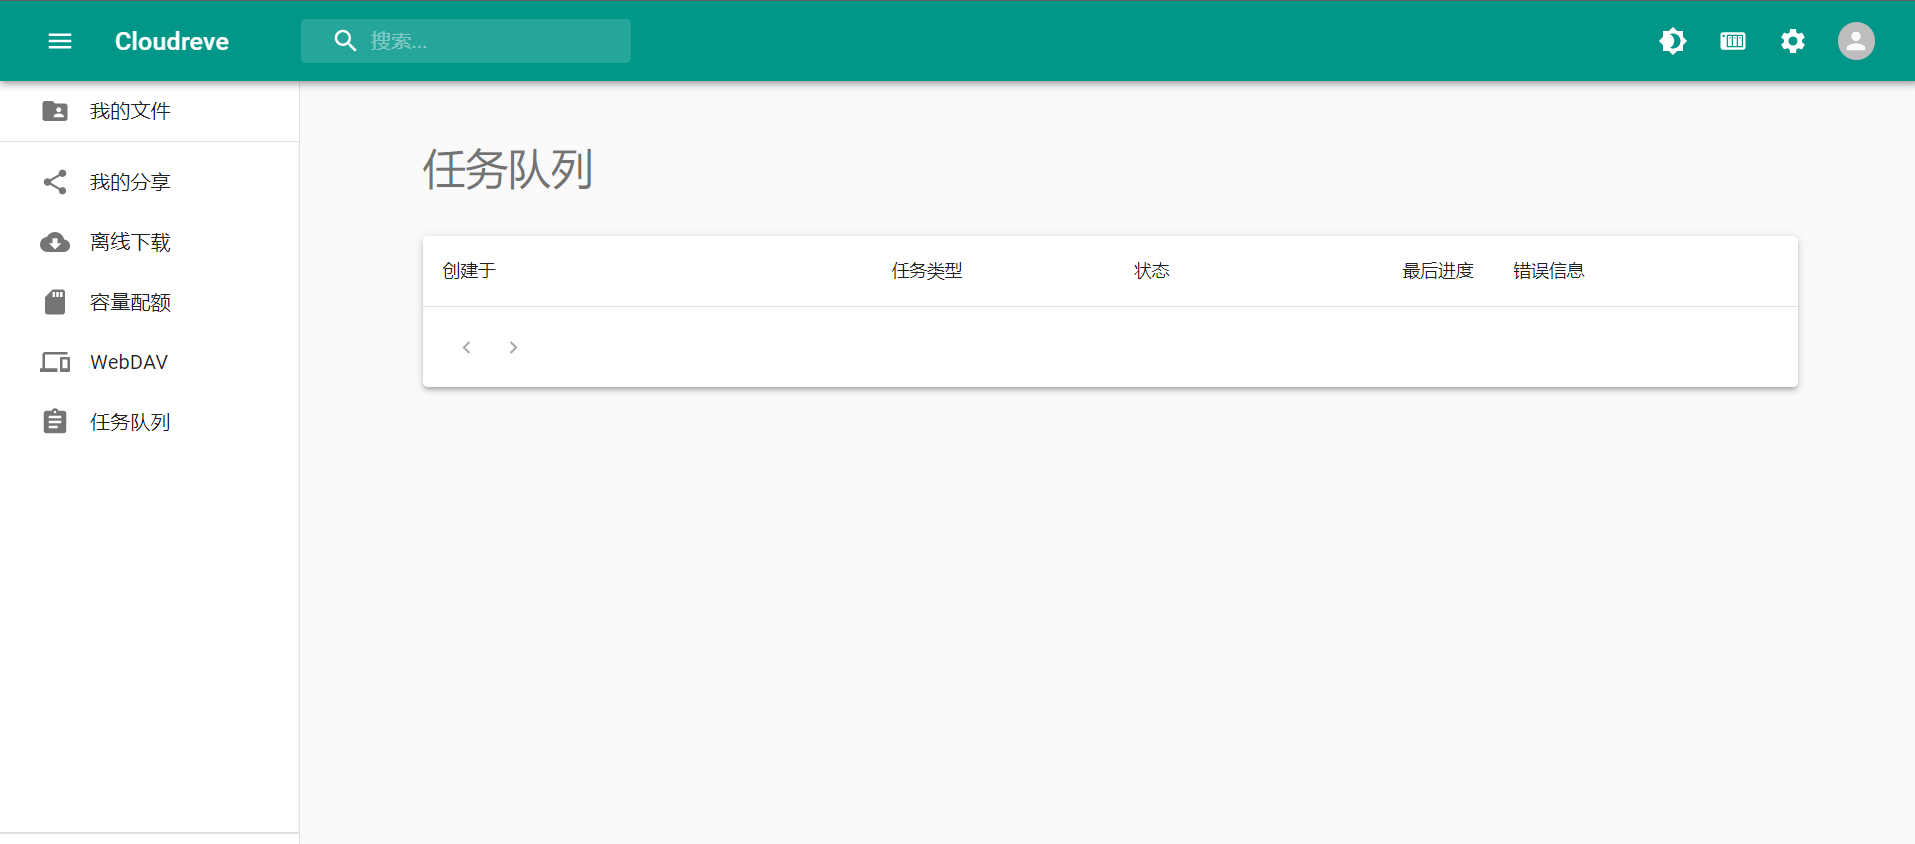Click the share icon in sidebar

55,182
